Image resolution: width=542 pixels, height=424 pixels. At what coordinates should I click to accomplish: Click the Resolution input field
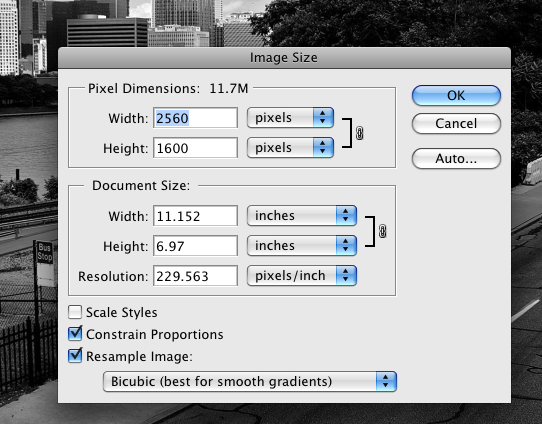coord(196,276)
